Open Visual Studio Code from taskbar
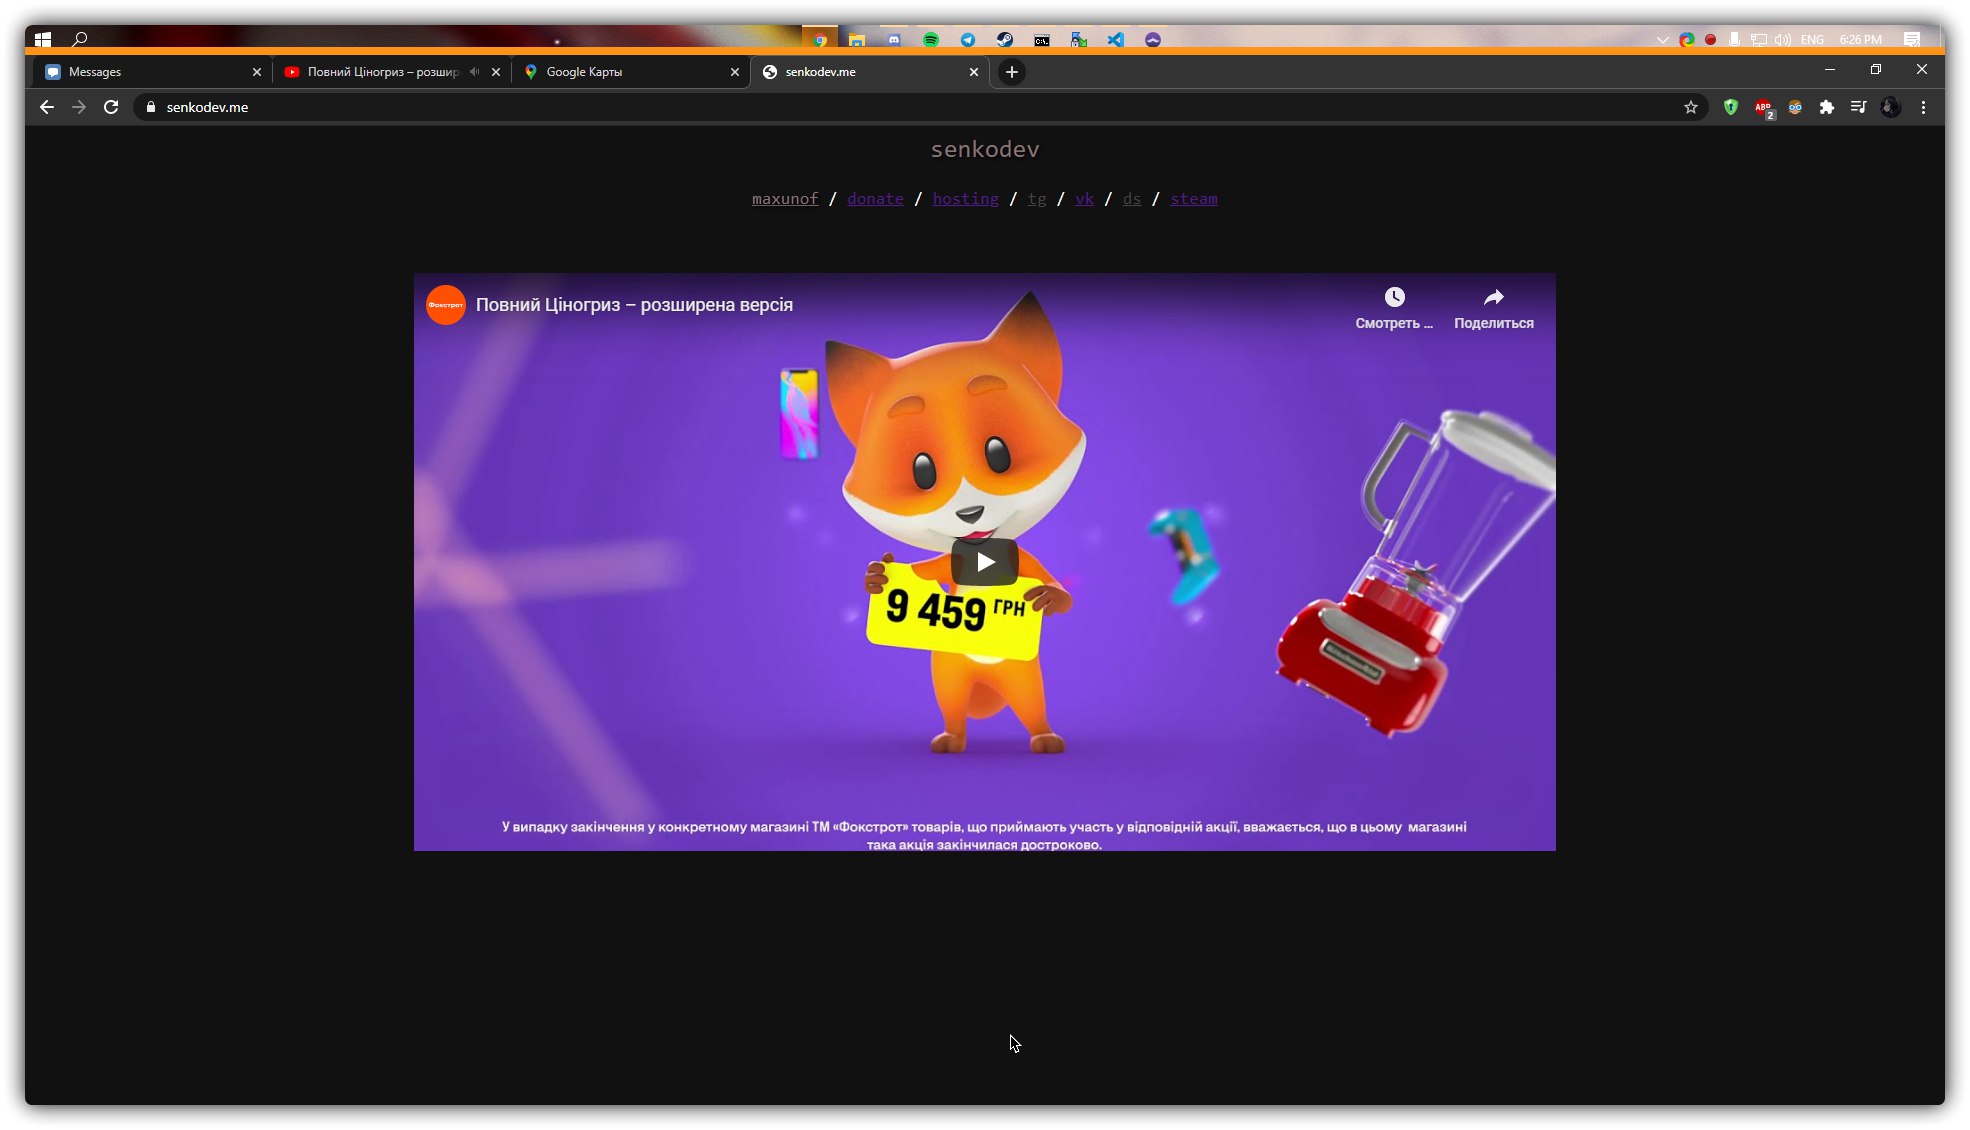 1116,39
